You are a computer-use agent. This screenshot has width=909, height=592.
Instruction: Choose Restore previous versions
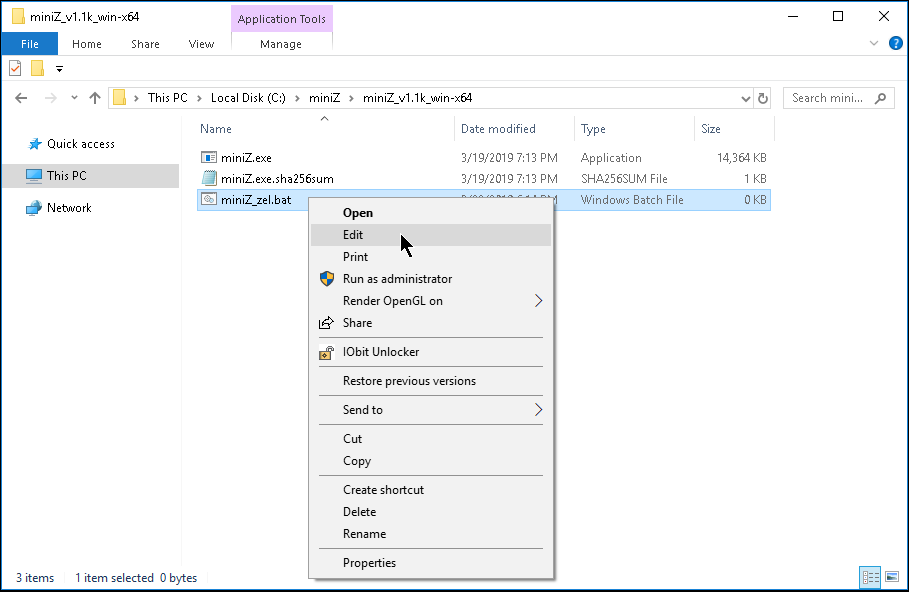point(431,381)
